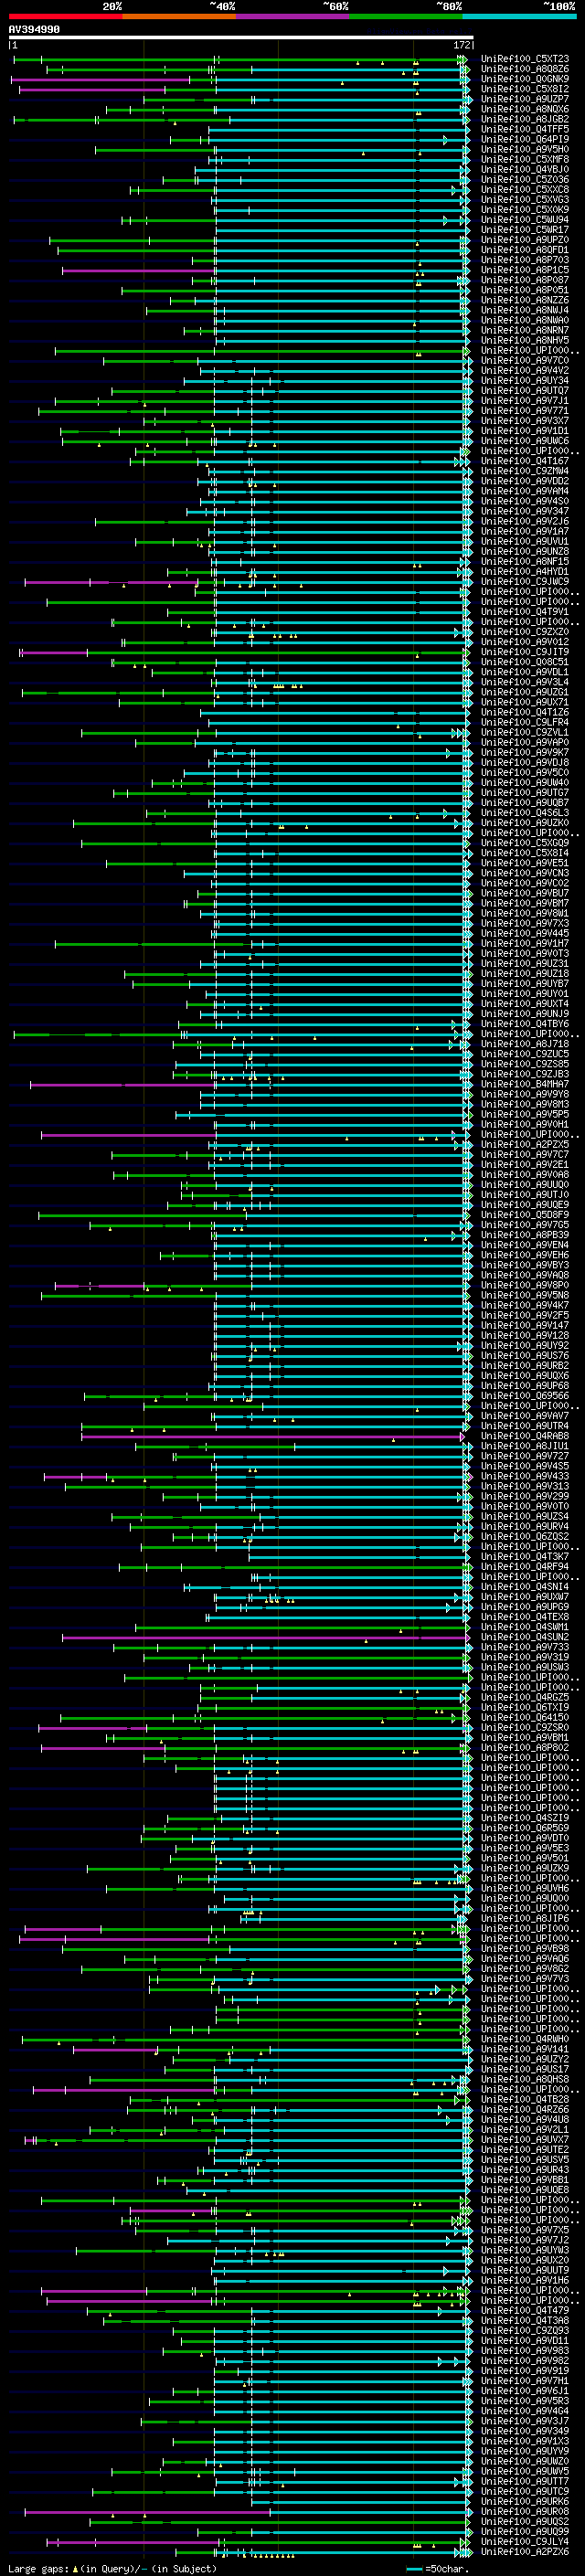
Task: Click label UniRef100_A9V7H1
Action: tap(525, 2381)
